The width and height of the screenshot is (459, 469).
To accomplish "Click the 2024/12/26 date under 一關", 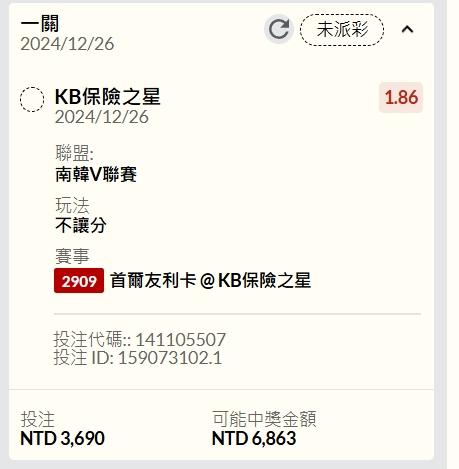I will (67, 44).
